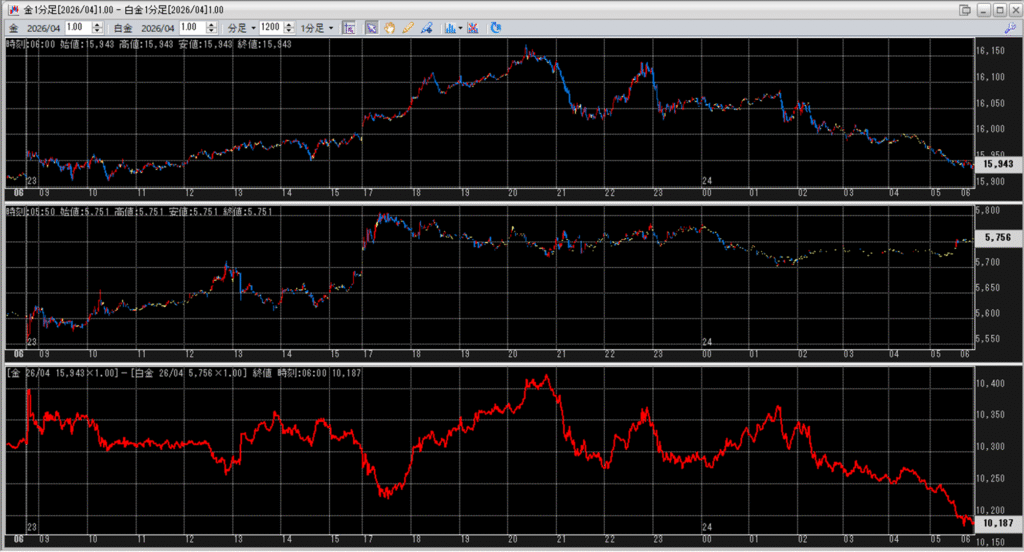Click the 白金 1.00 multiplier input field
1024x552 pixels.
[192, 28]
